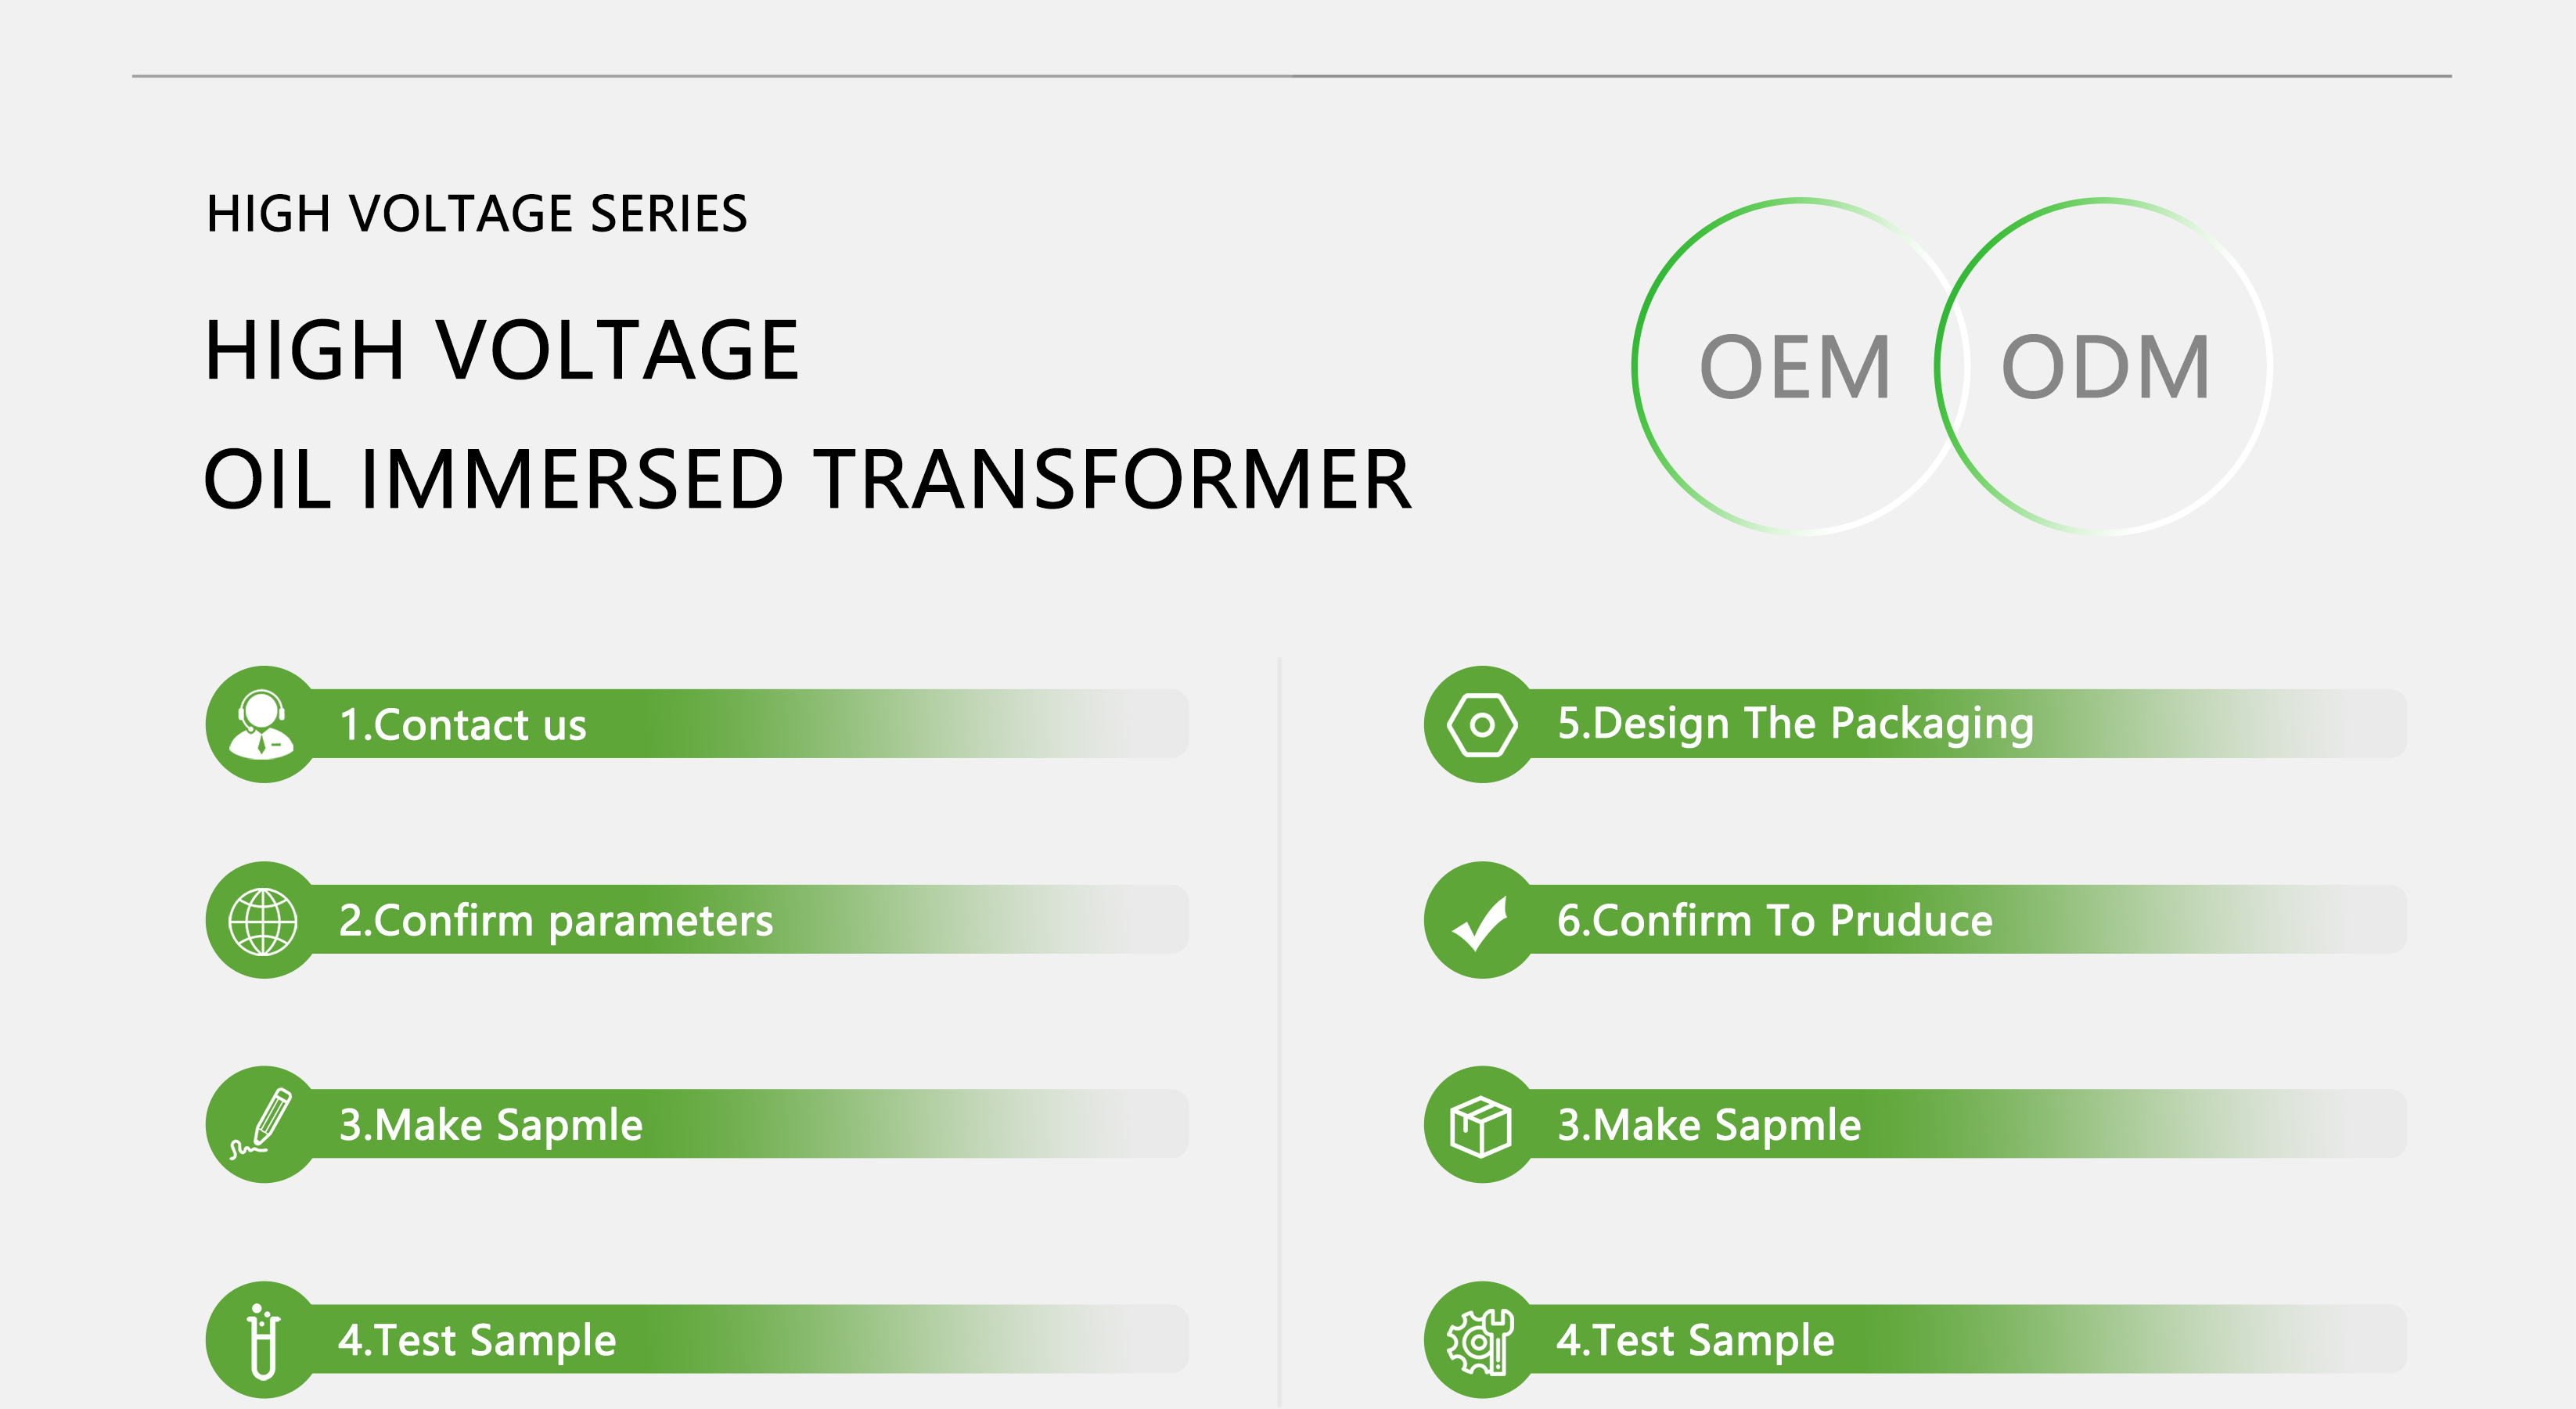
Task: Click the globe icon beside Confirm parameters
Action: pos(263,921)
